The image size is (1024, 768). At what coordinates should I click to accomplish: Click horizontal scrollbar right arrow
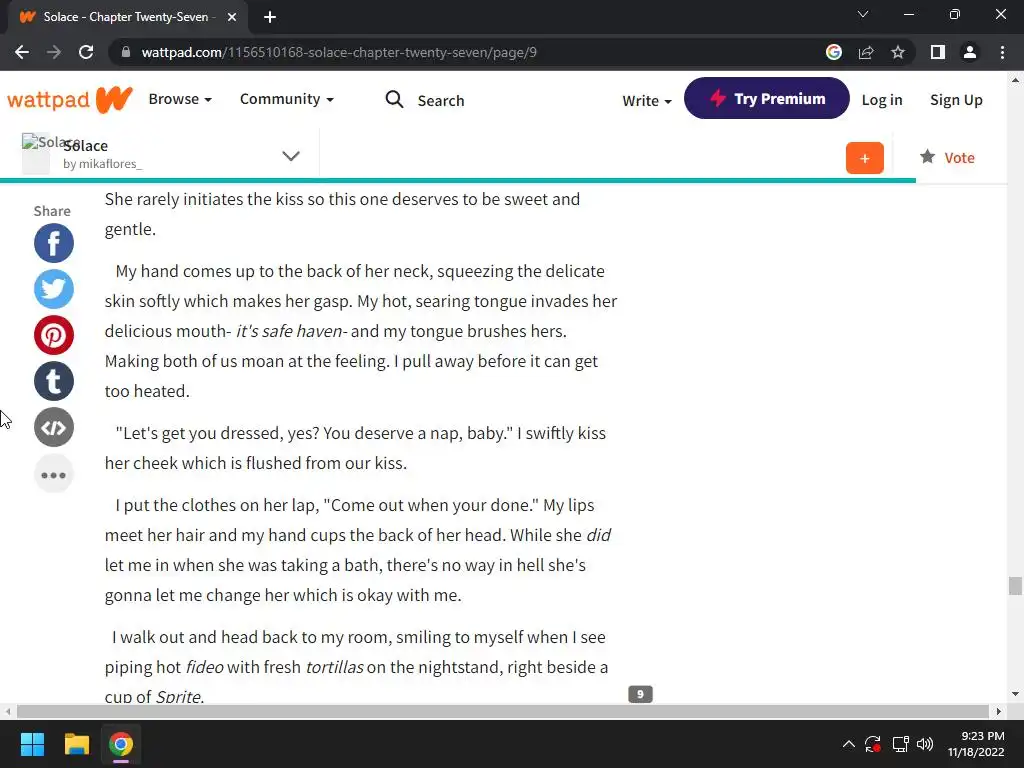tap(998, 711)
